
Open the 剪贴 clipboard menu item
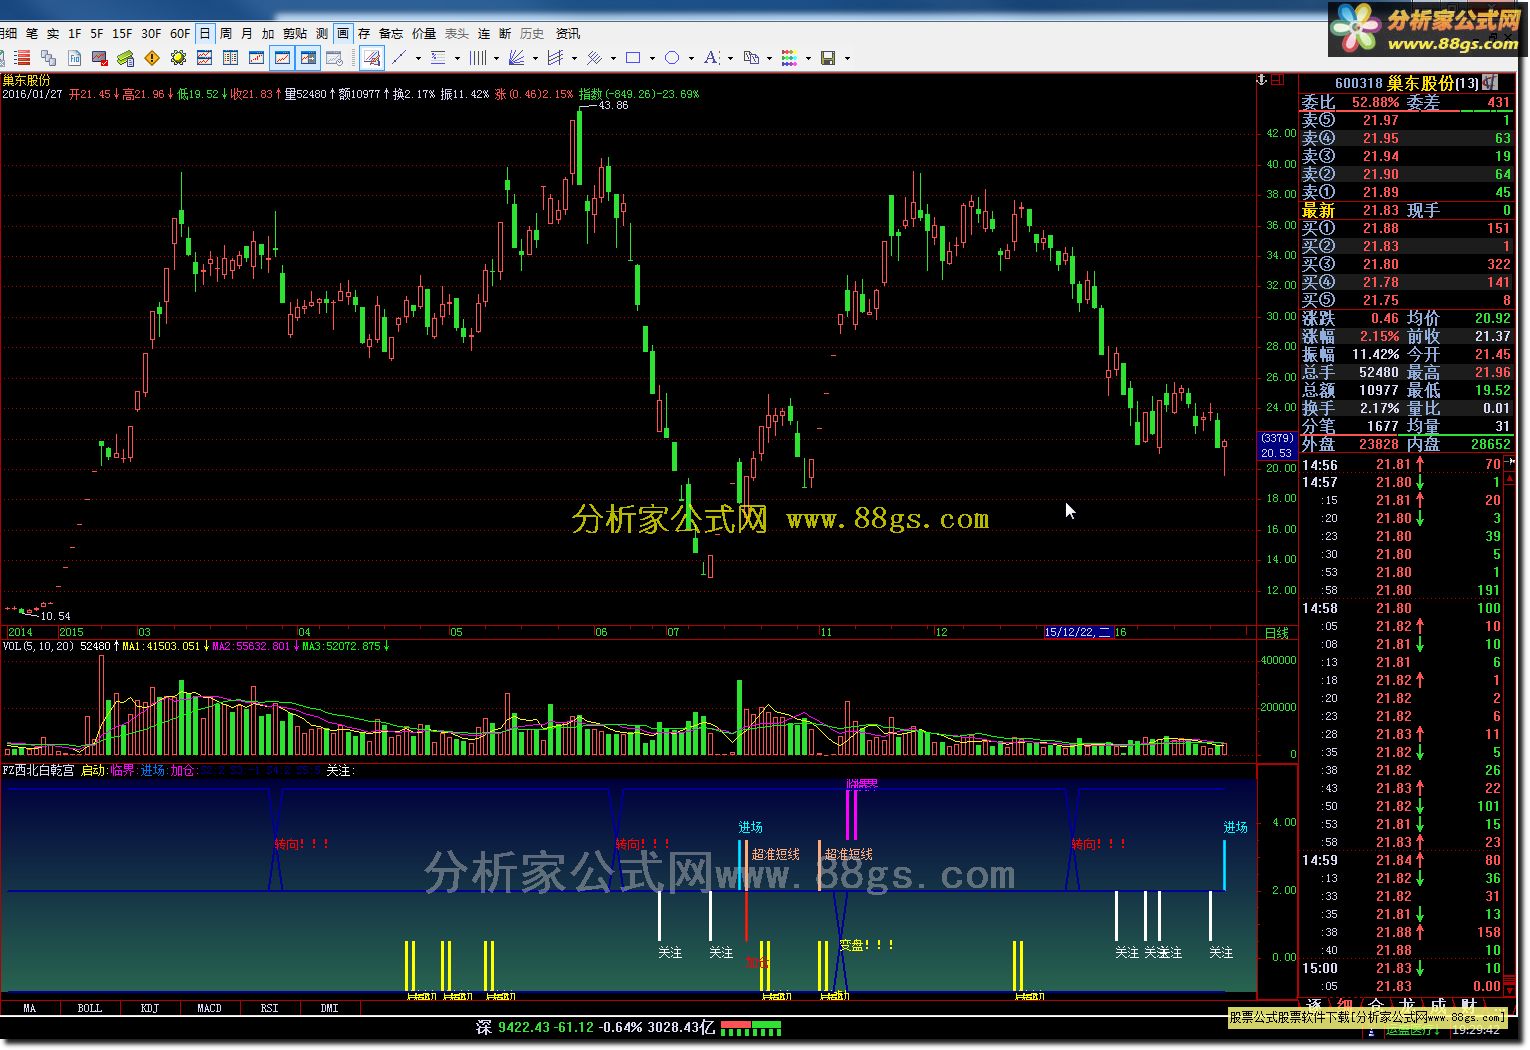click(295, 33)
